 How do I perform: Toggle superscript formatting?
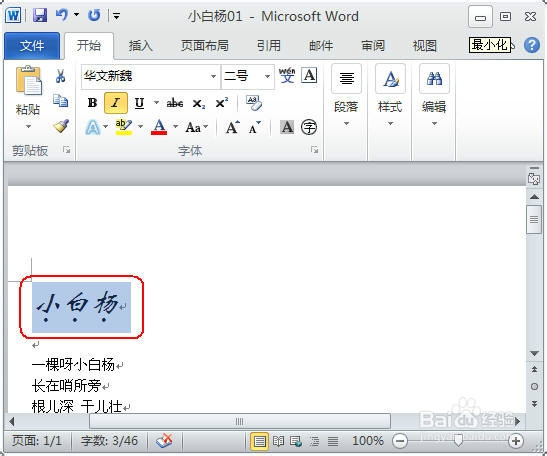[222, 103]
